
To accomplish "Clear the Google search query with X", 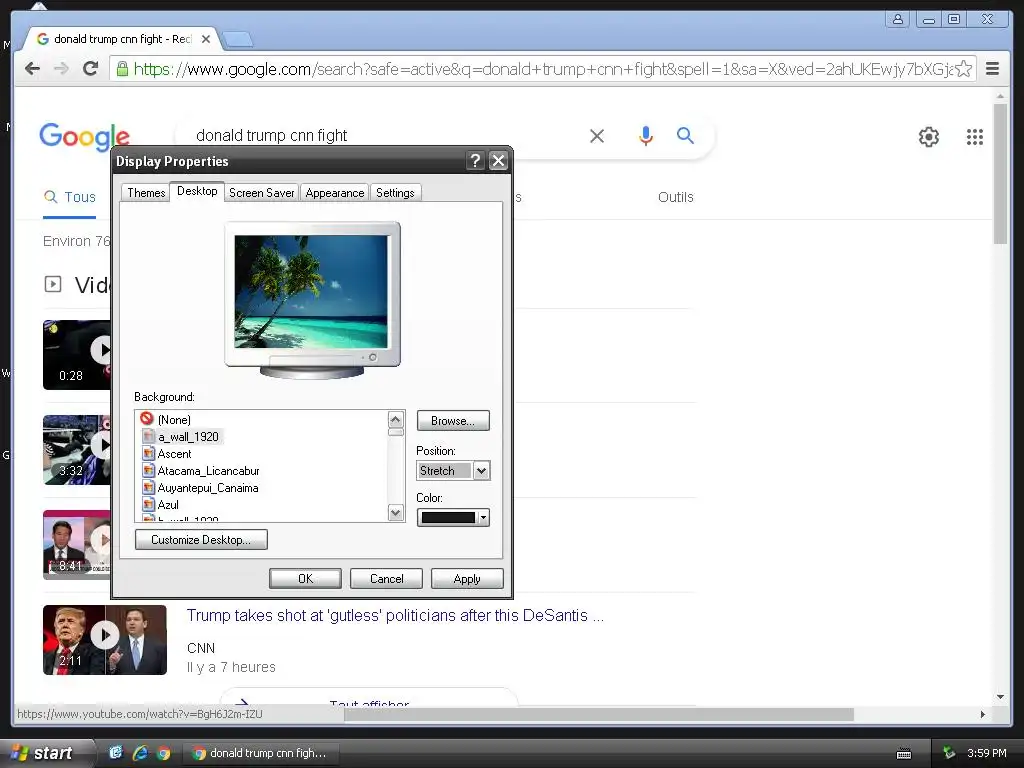I will [597, 136].
